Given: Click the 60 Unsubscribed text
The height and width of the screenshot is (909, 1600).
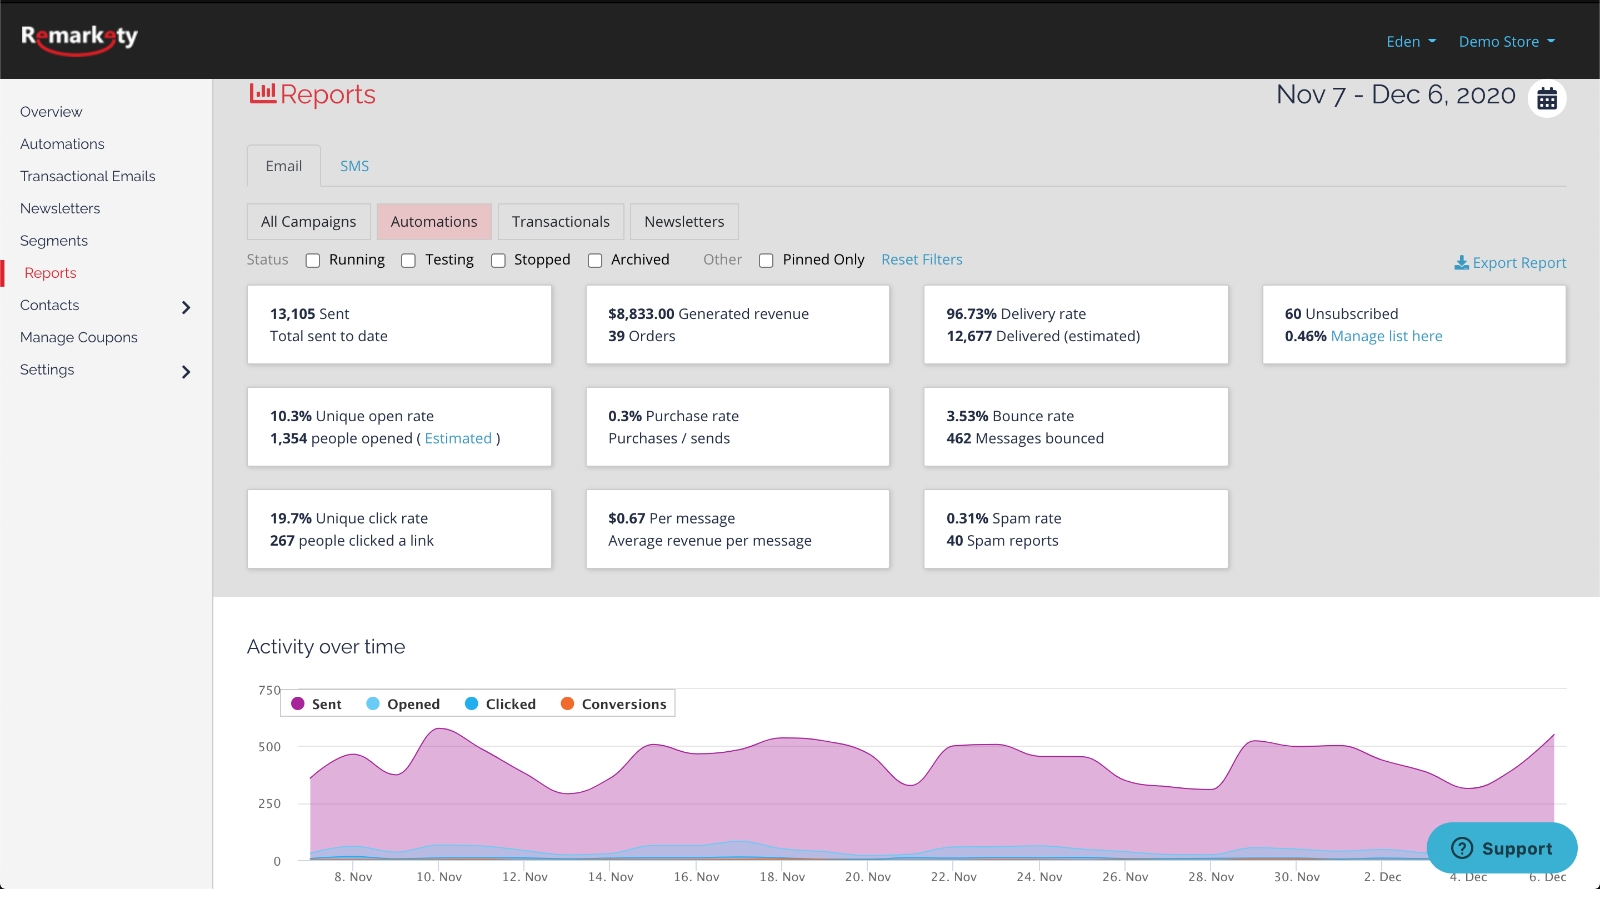Looking at the screenshot, I should (x=1342, y=314).
